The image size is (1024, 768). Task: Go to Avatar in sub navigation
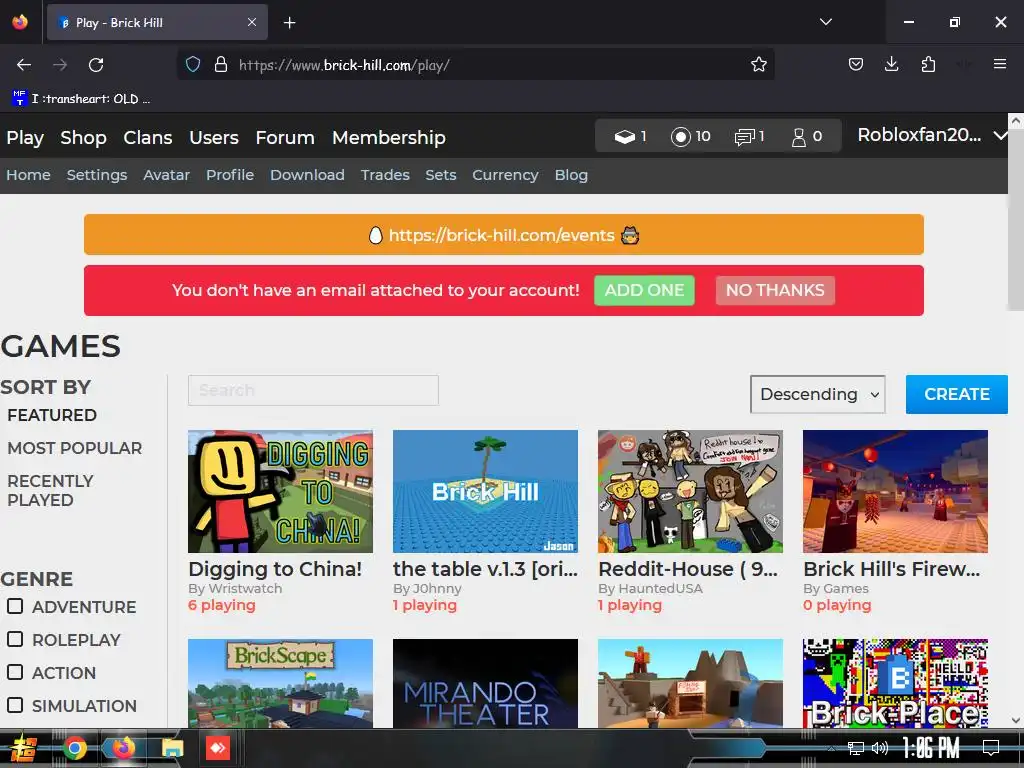click(167, 175)
